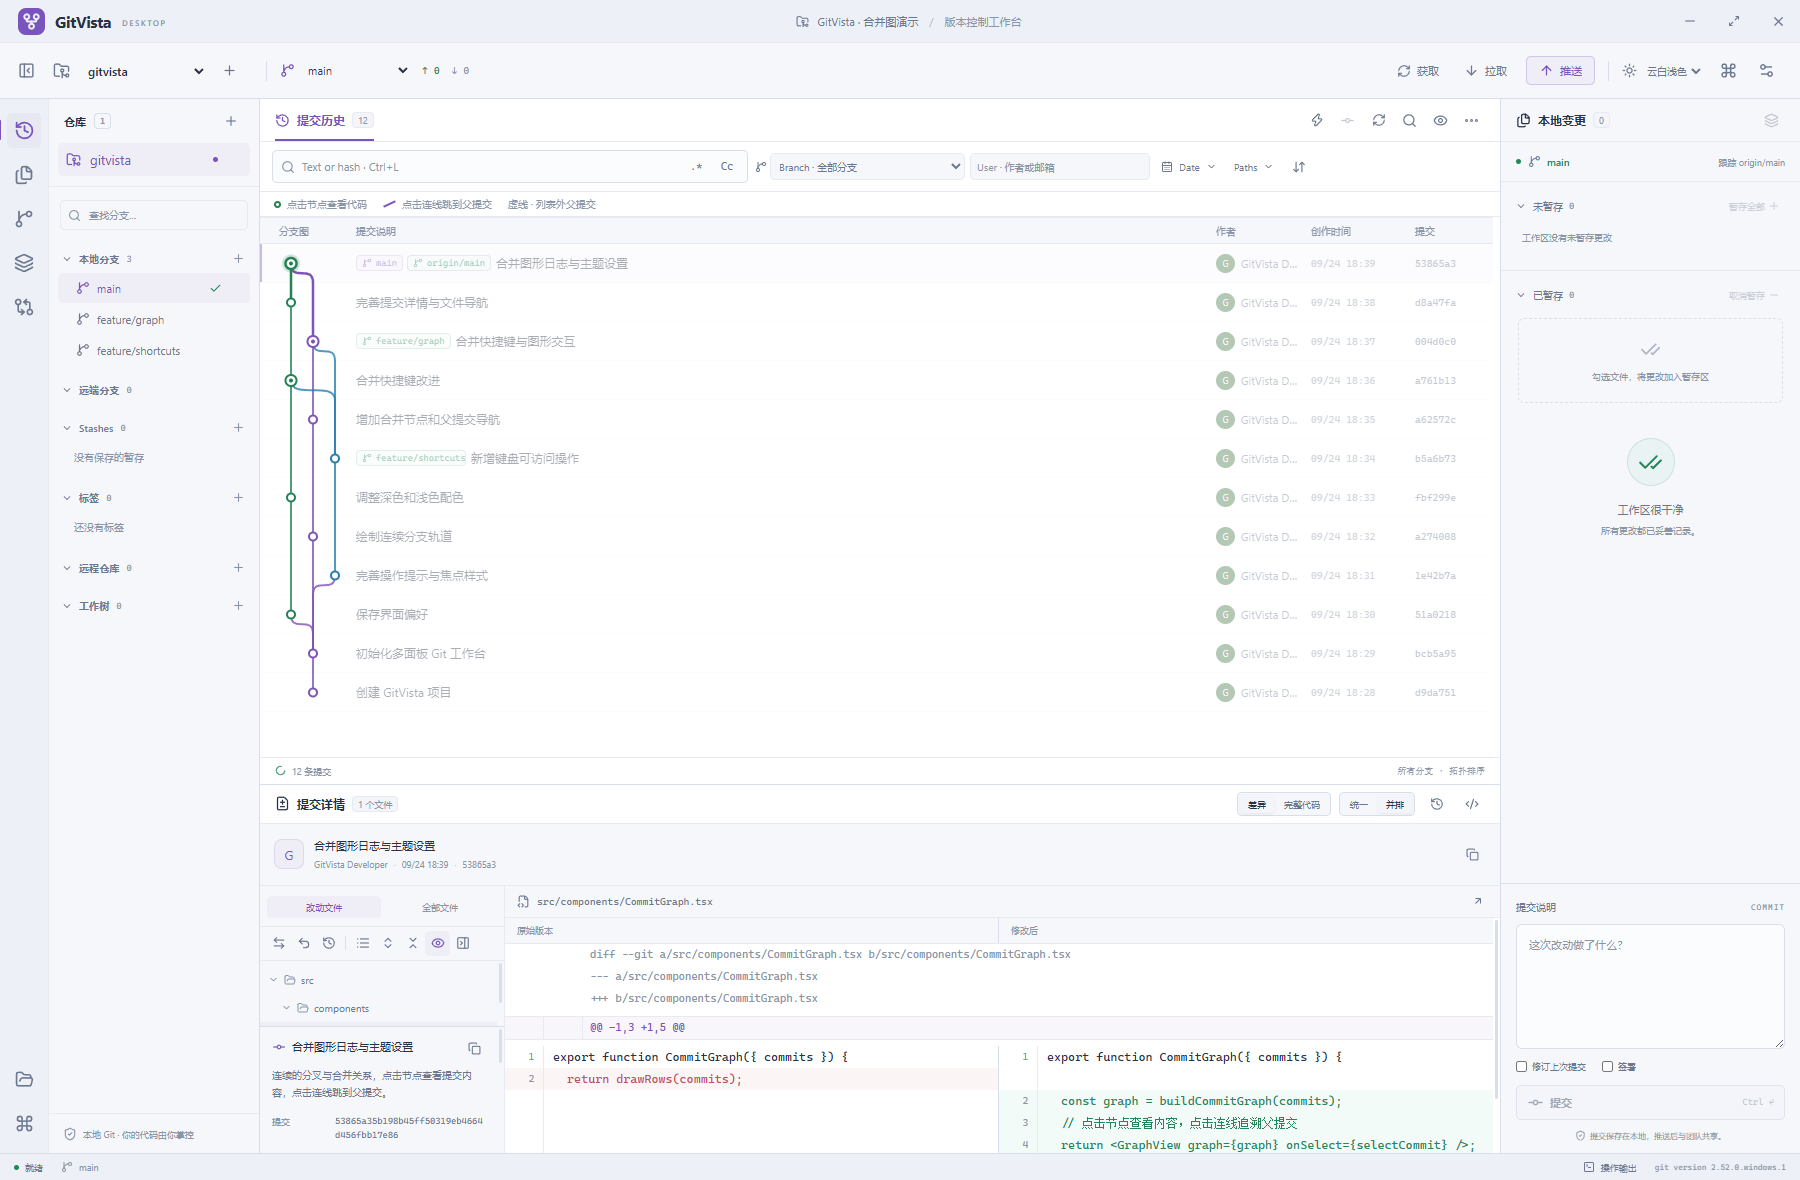Open the history icon in commit details toolbar

pos(1437,804)
